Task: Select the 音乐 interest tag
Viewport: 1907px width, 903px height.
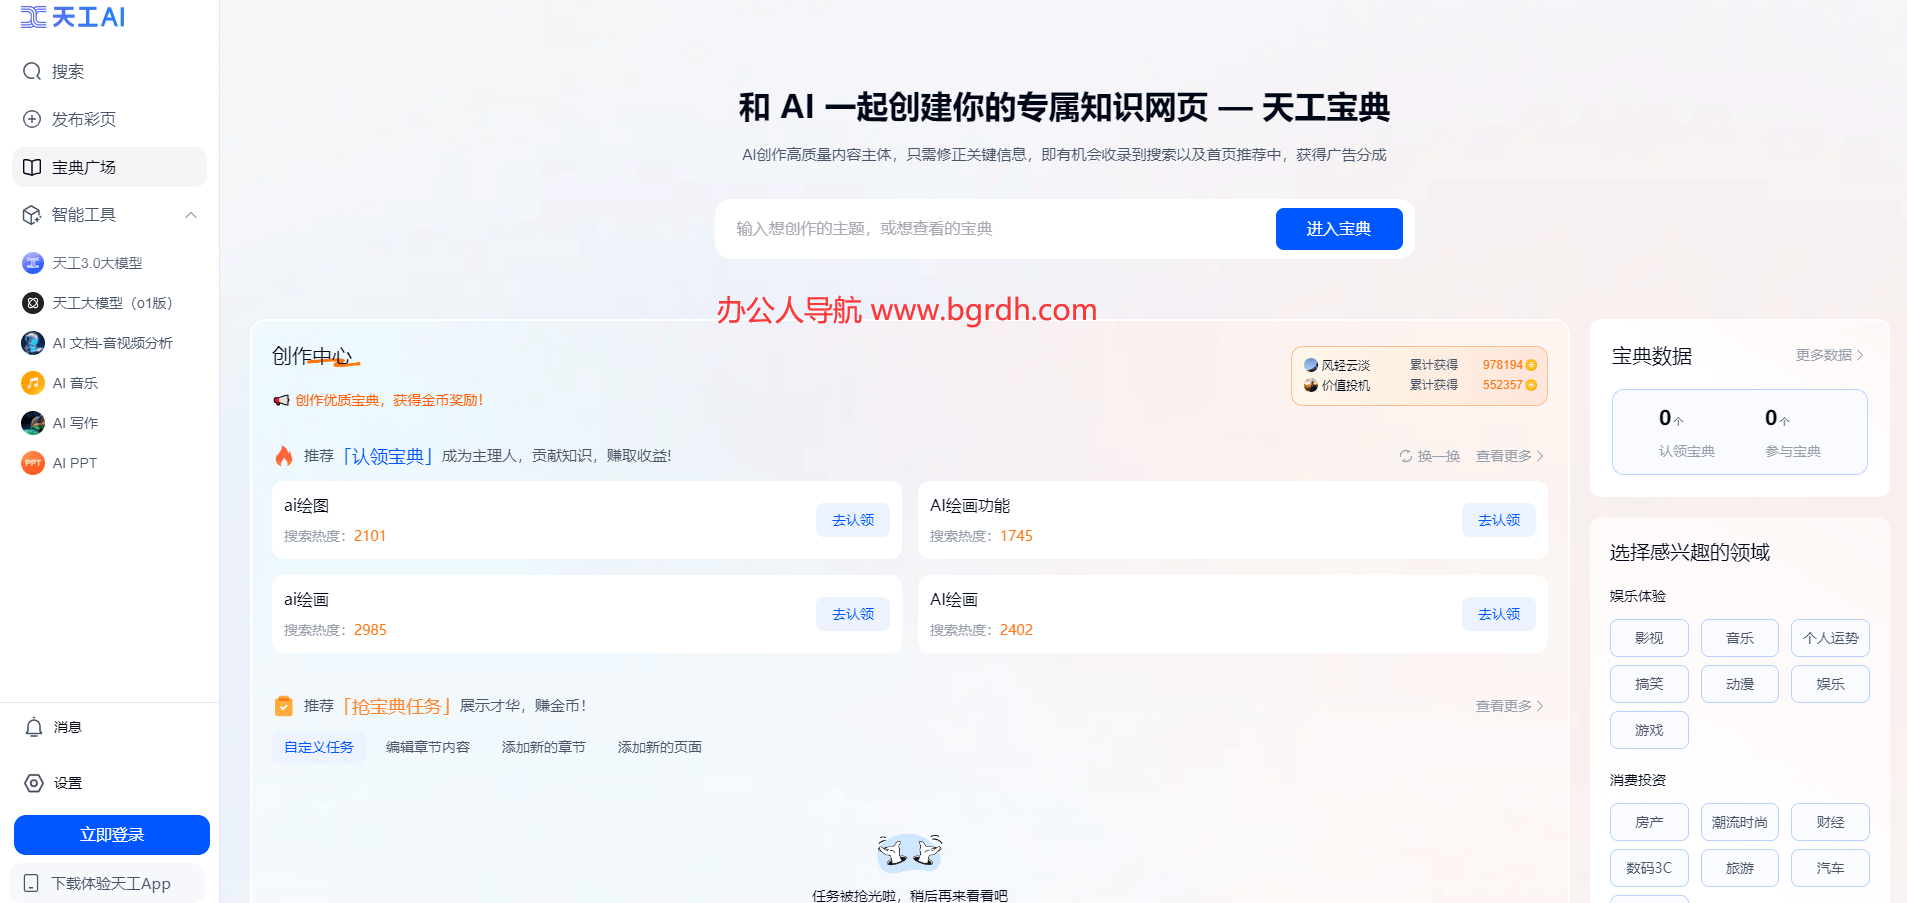Action: (x=1740, y=638)
